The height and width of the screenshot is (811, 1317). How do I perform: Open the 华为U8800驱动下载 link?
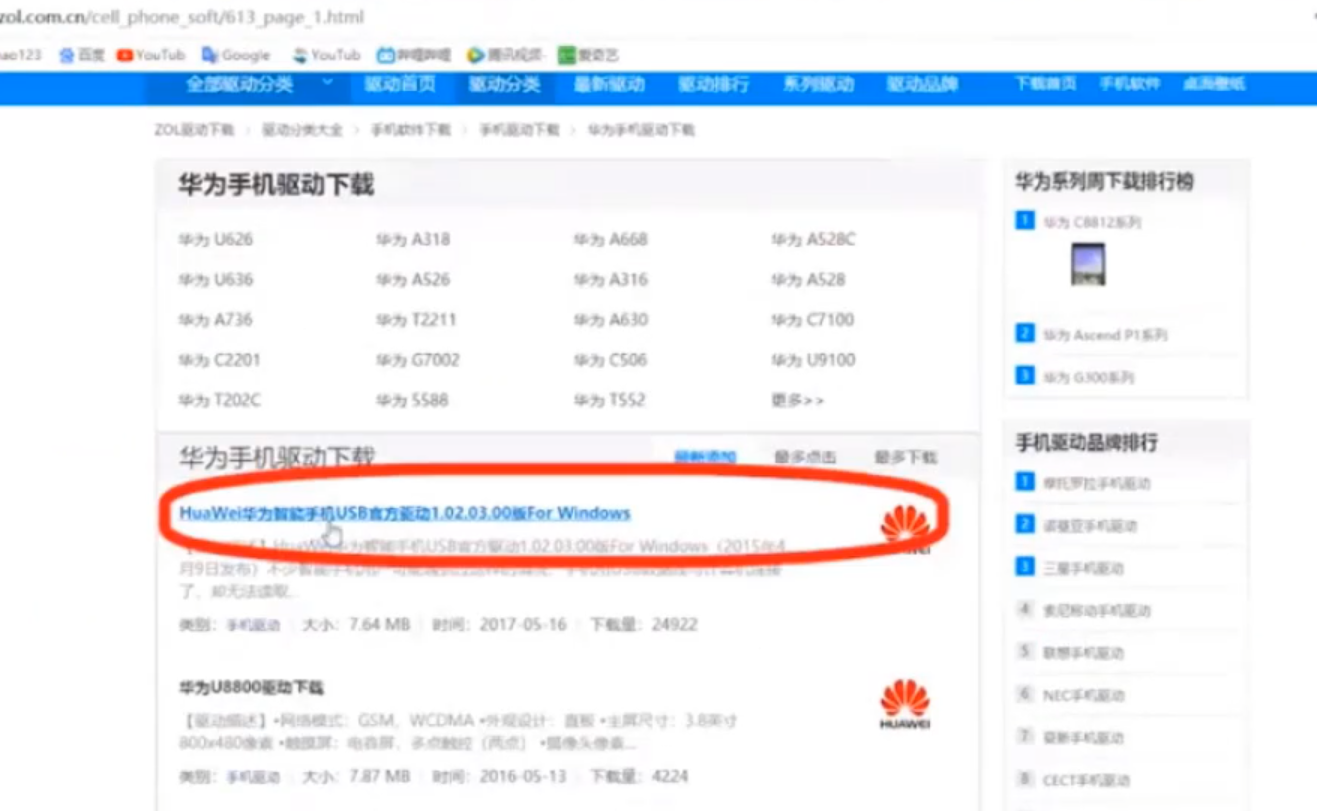pyautogui.click(x=251, y=688)
